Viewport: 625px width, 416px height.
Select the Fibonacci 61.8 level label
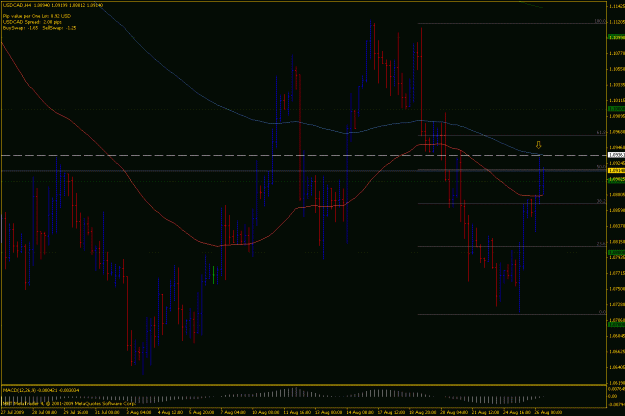click(x=601, y=132)
